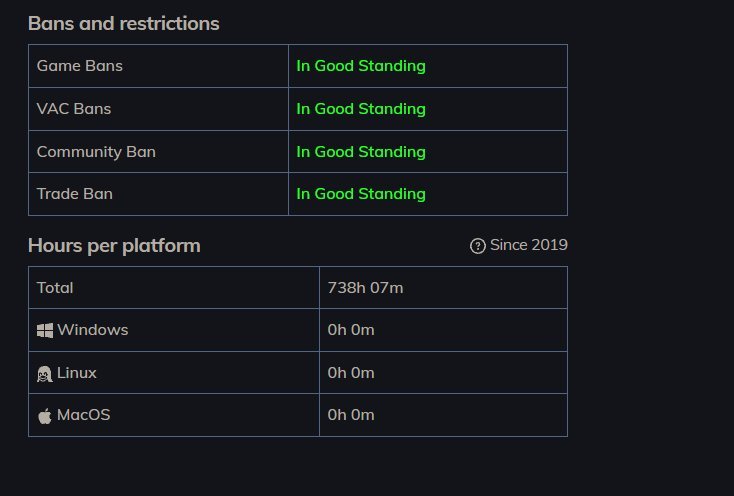This screenshot has width=734, height=496.
Task: Click the Windows logo icon
Action: (x=45, y=330)
